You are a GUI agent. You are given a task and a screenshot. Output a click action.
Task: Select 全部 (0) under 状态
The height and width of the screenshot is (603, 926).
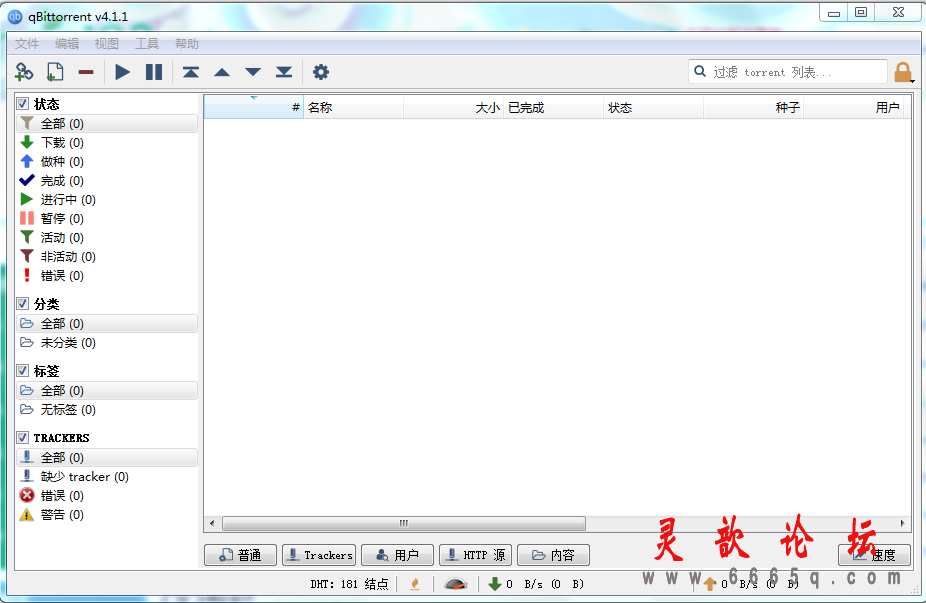tap(107, 123)
